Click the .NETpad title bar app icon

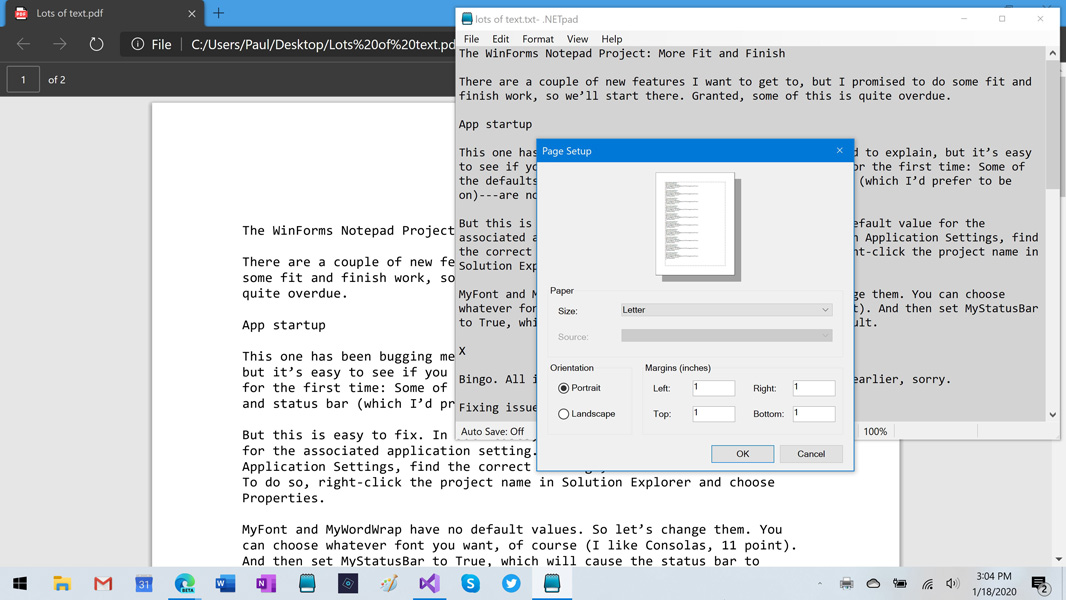coord(467,19)
